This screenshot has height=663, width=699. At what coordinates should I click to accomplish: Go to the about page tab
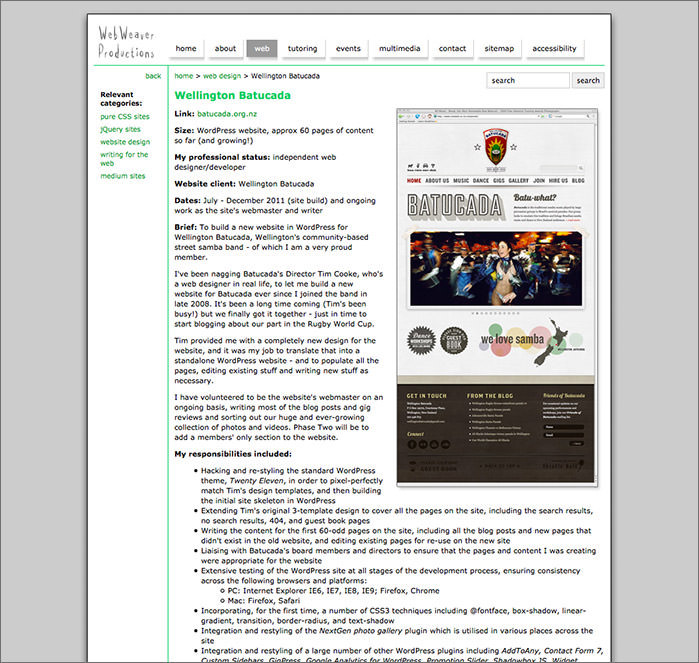click(x=225, y=49)
